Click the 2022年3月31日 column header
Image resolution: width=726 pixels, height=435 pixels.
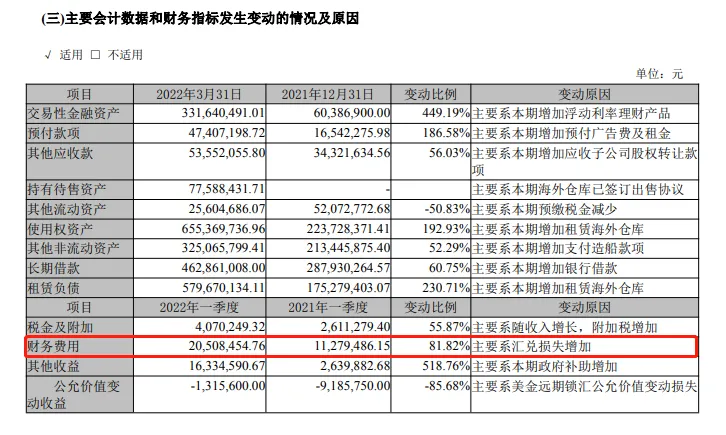(199, 94)
